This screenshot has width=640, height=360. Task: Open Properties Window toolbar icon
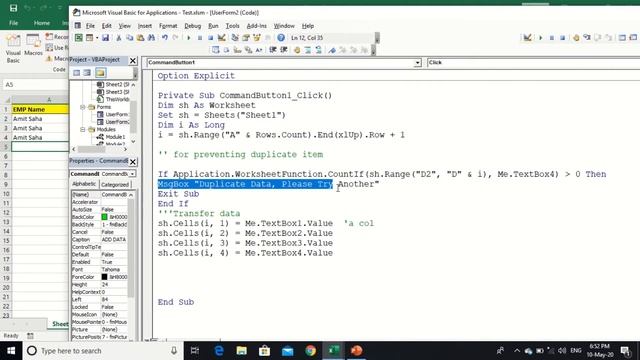(246, 38)
